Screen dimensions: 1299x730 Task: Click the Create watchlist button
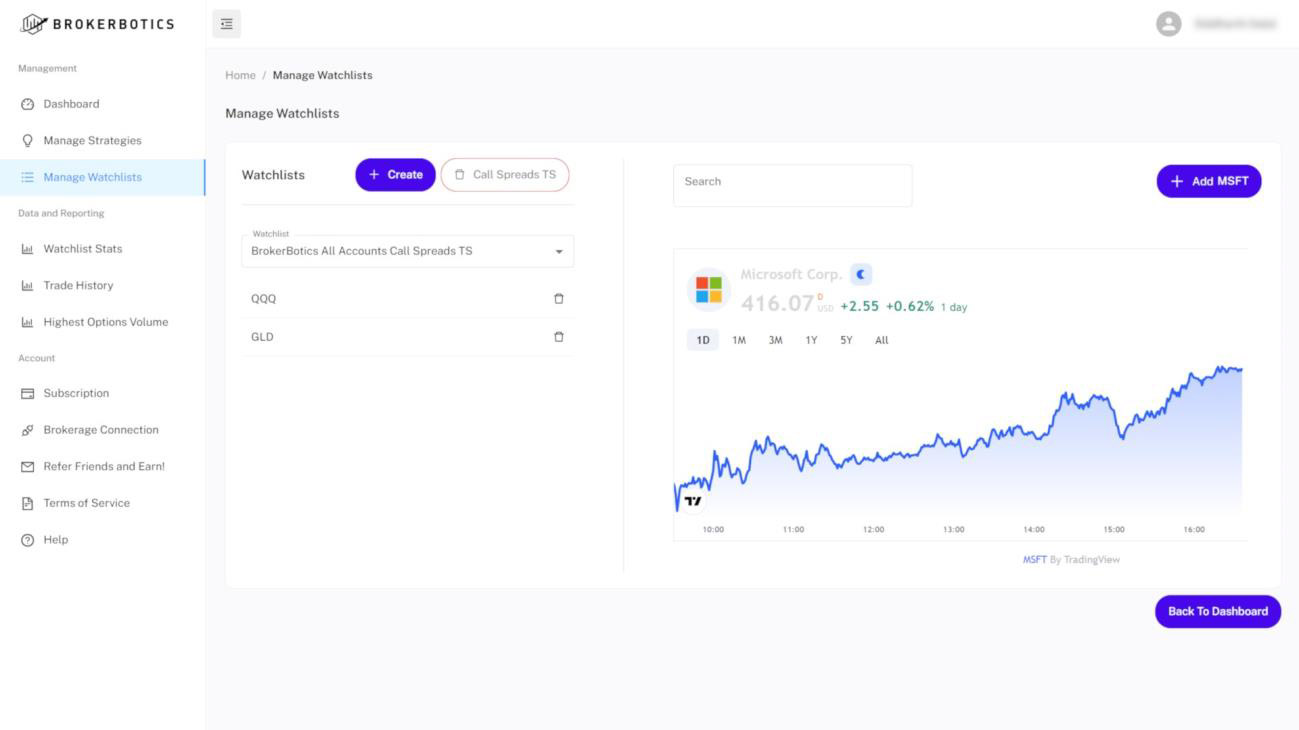(395, 175)
